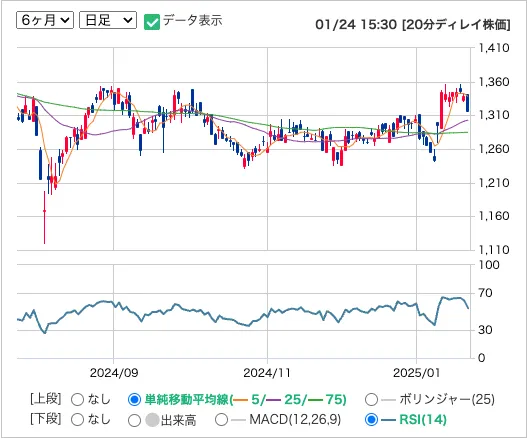The width and height of the screenshot is (527, 439).
Task: Click the RSI(14) label text
Action: 423,420
